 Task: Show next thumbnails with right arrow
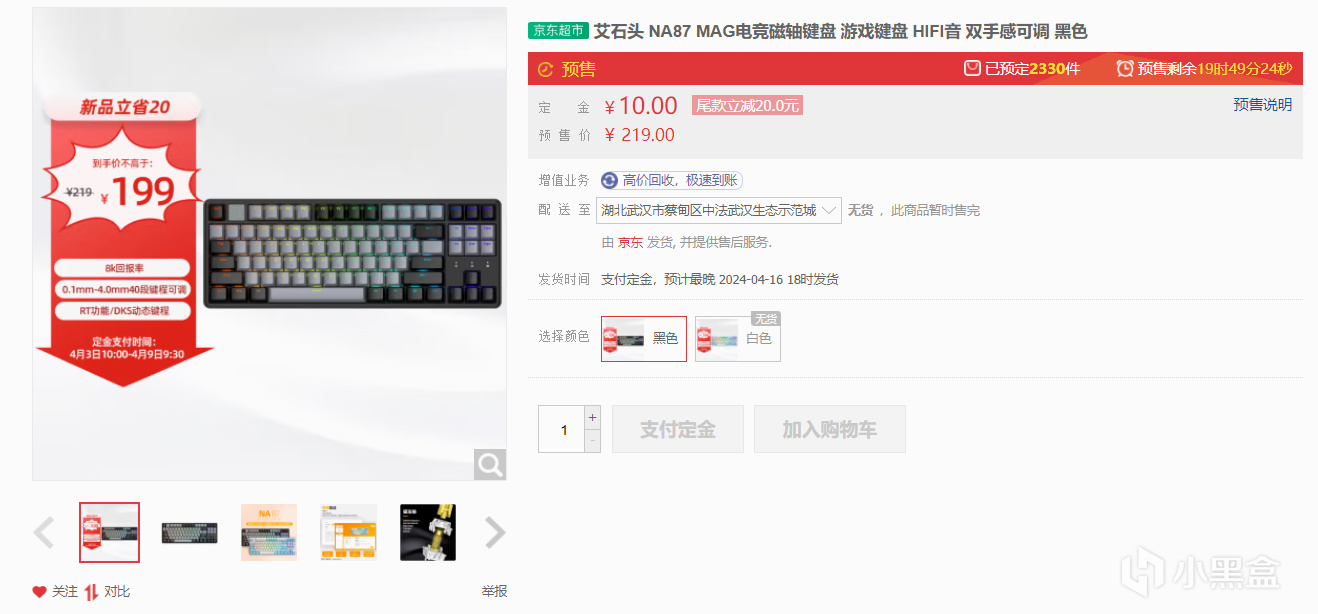coord(495,533)
